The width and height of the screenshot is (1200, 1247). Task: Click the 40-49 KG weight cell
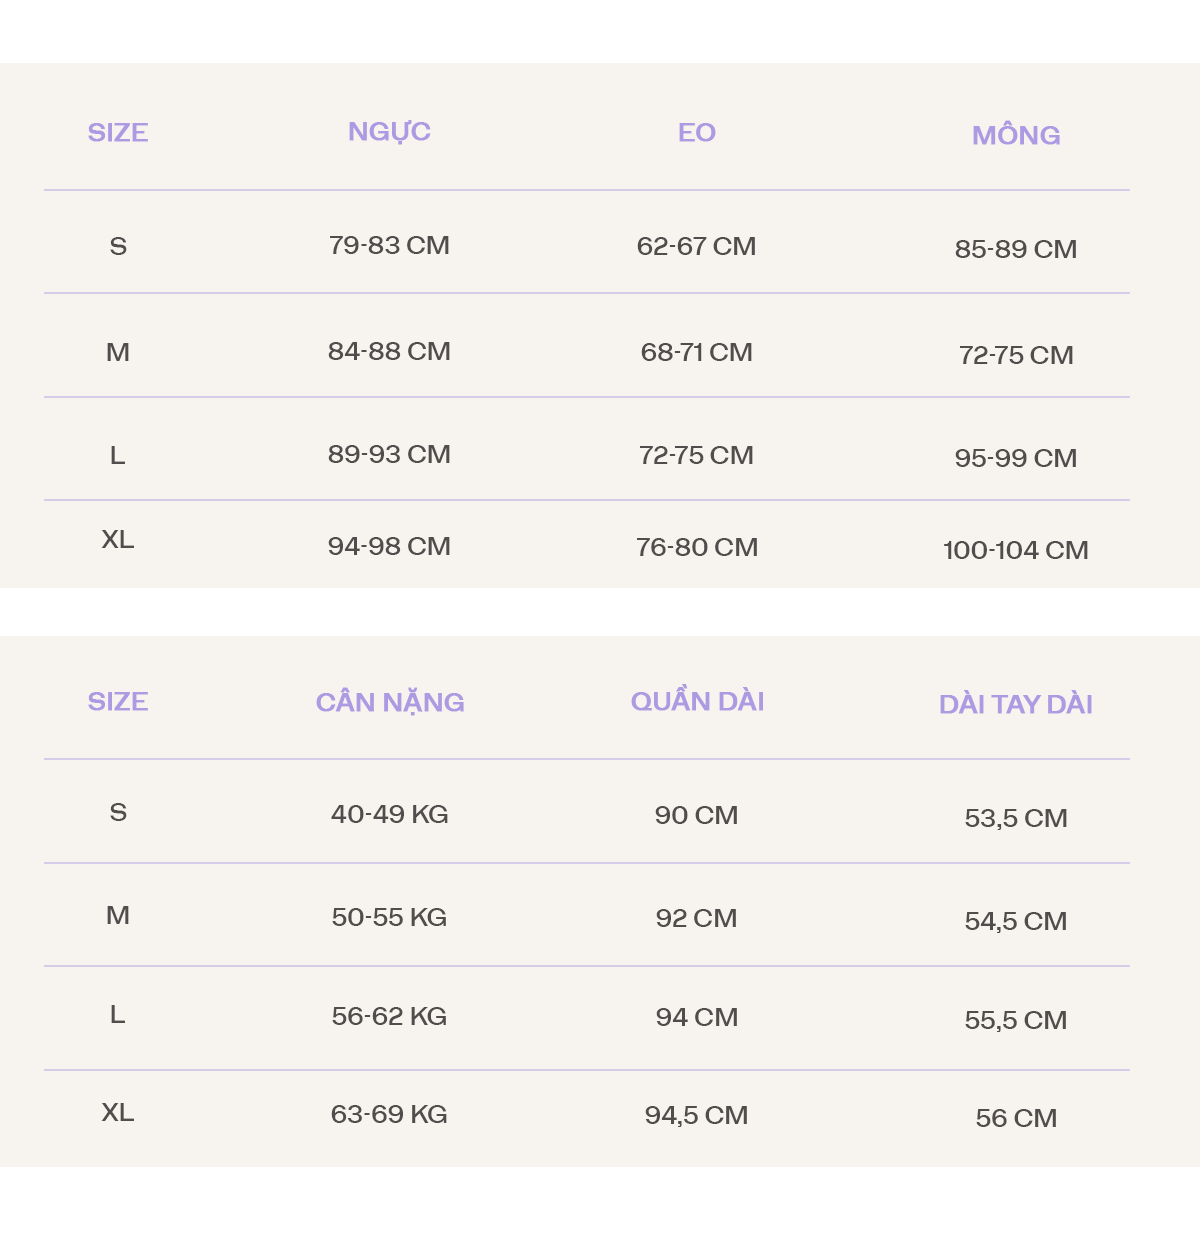tap(389, 815)
